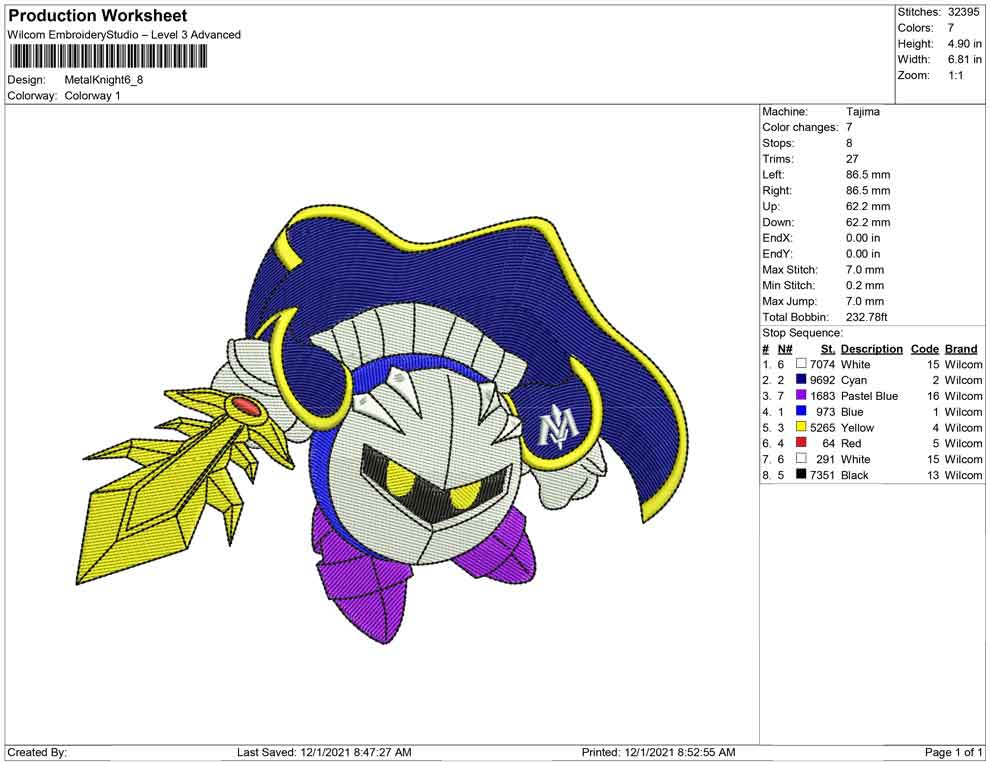Select stitch count '7351' in Black row

(822, 475)
